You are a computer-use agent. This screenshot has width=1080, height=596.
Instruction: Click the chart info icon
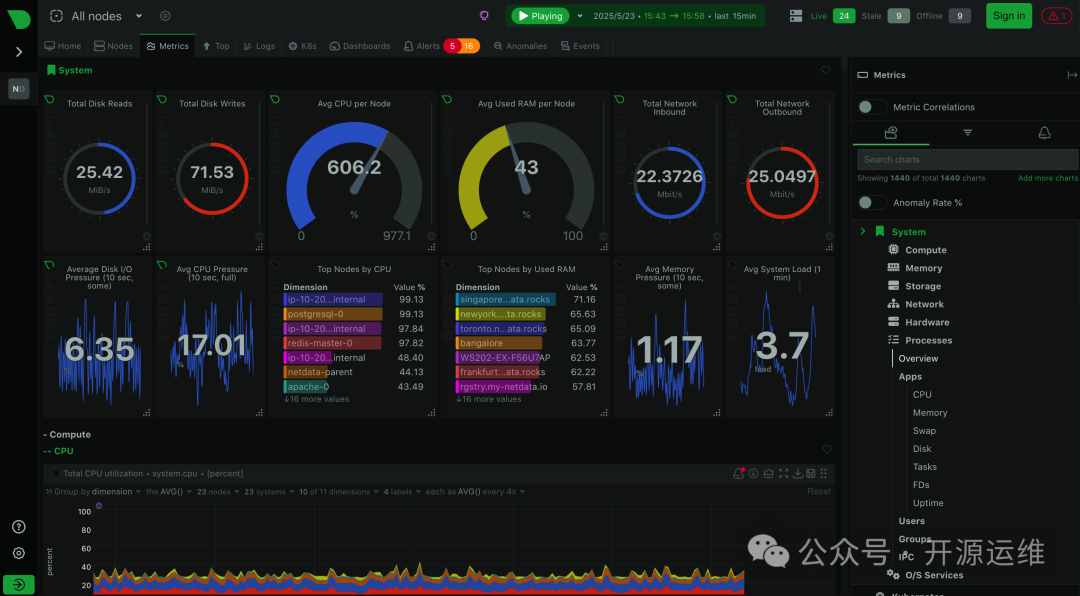(754, 473)
